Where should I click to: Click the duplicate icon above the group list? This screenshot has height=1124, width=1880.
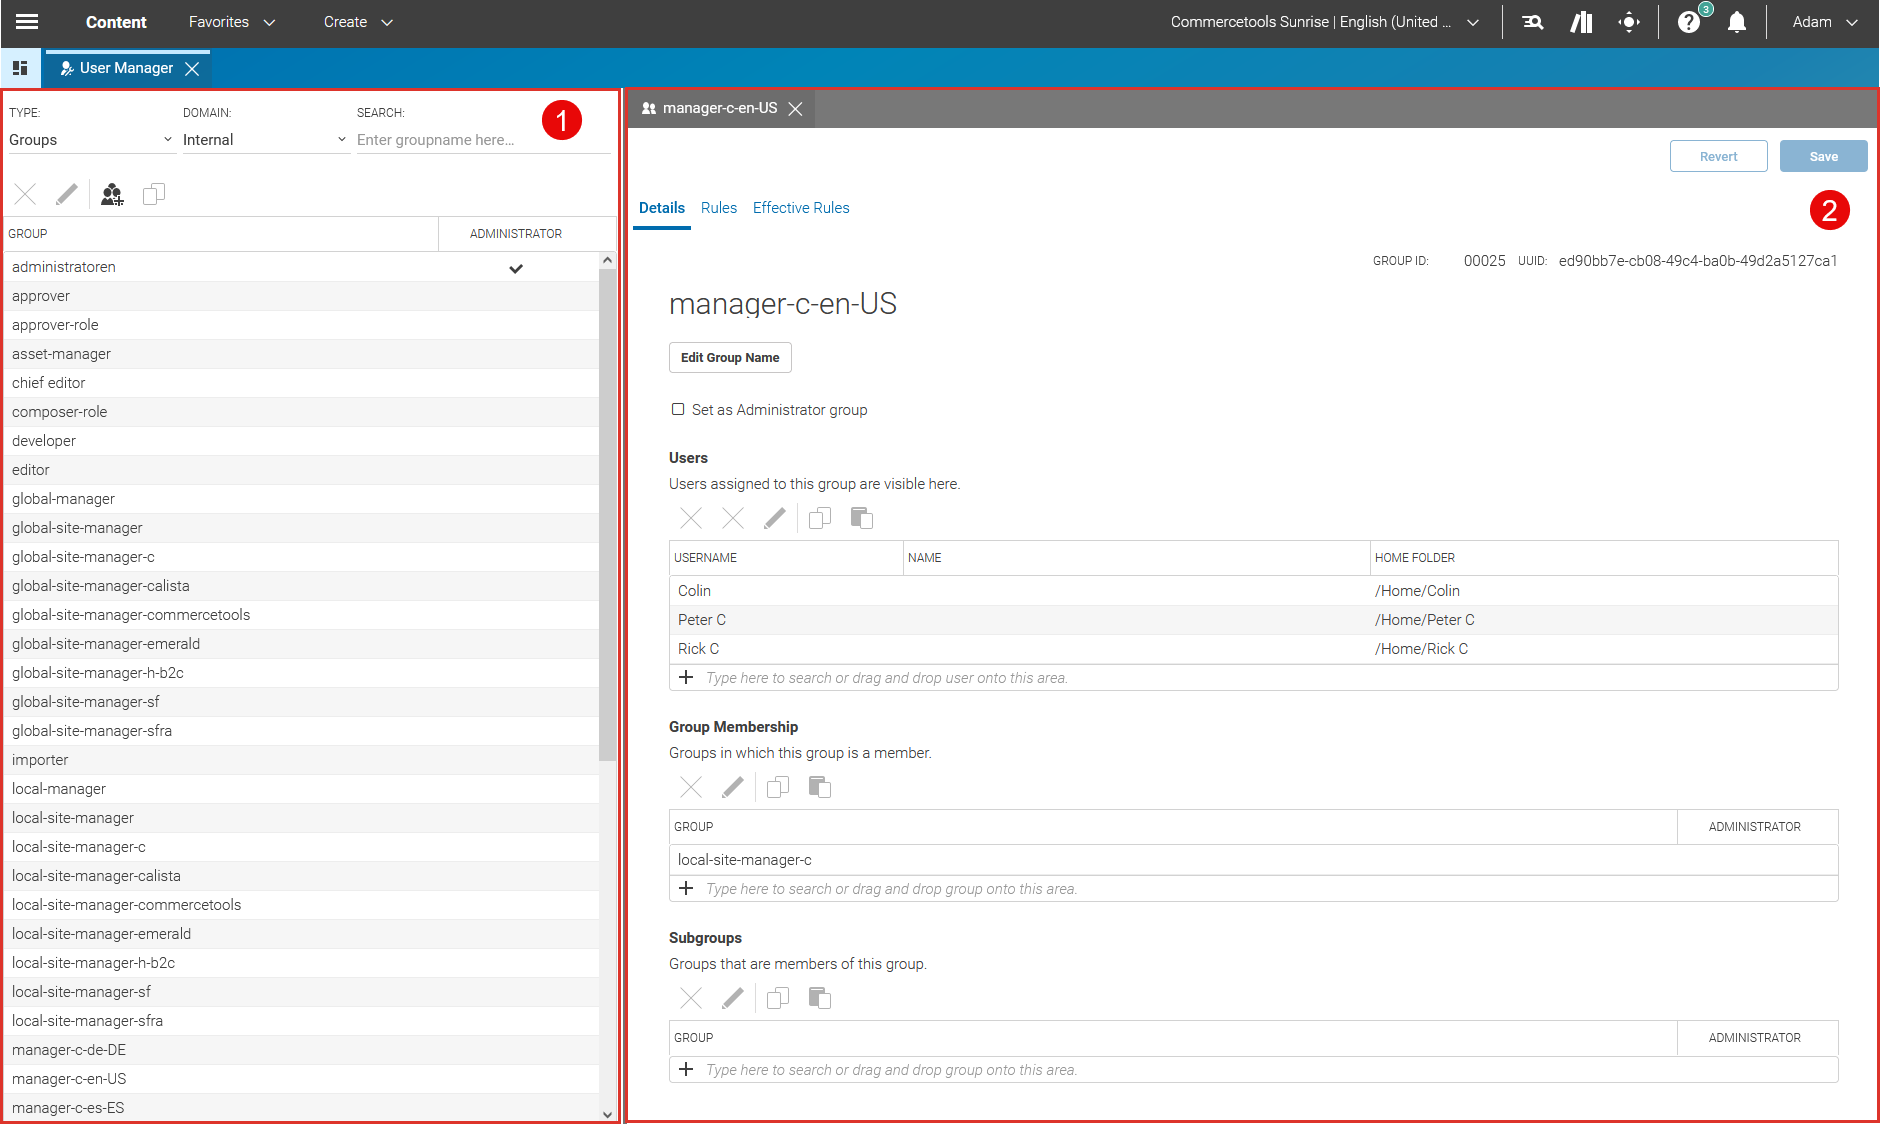(x=154, y=193)
